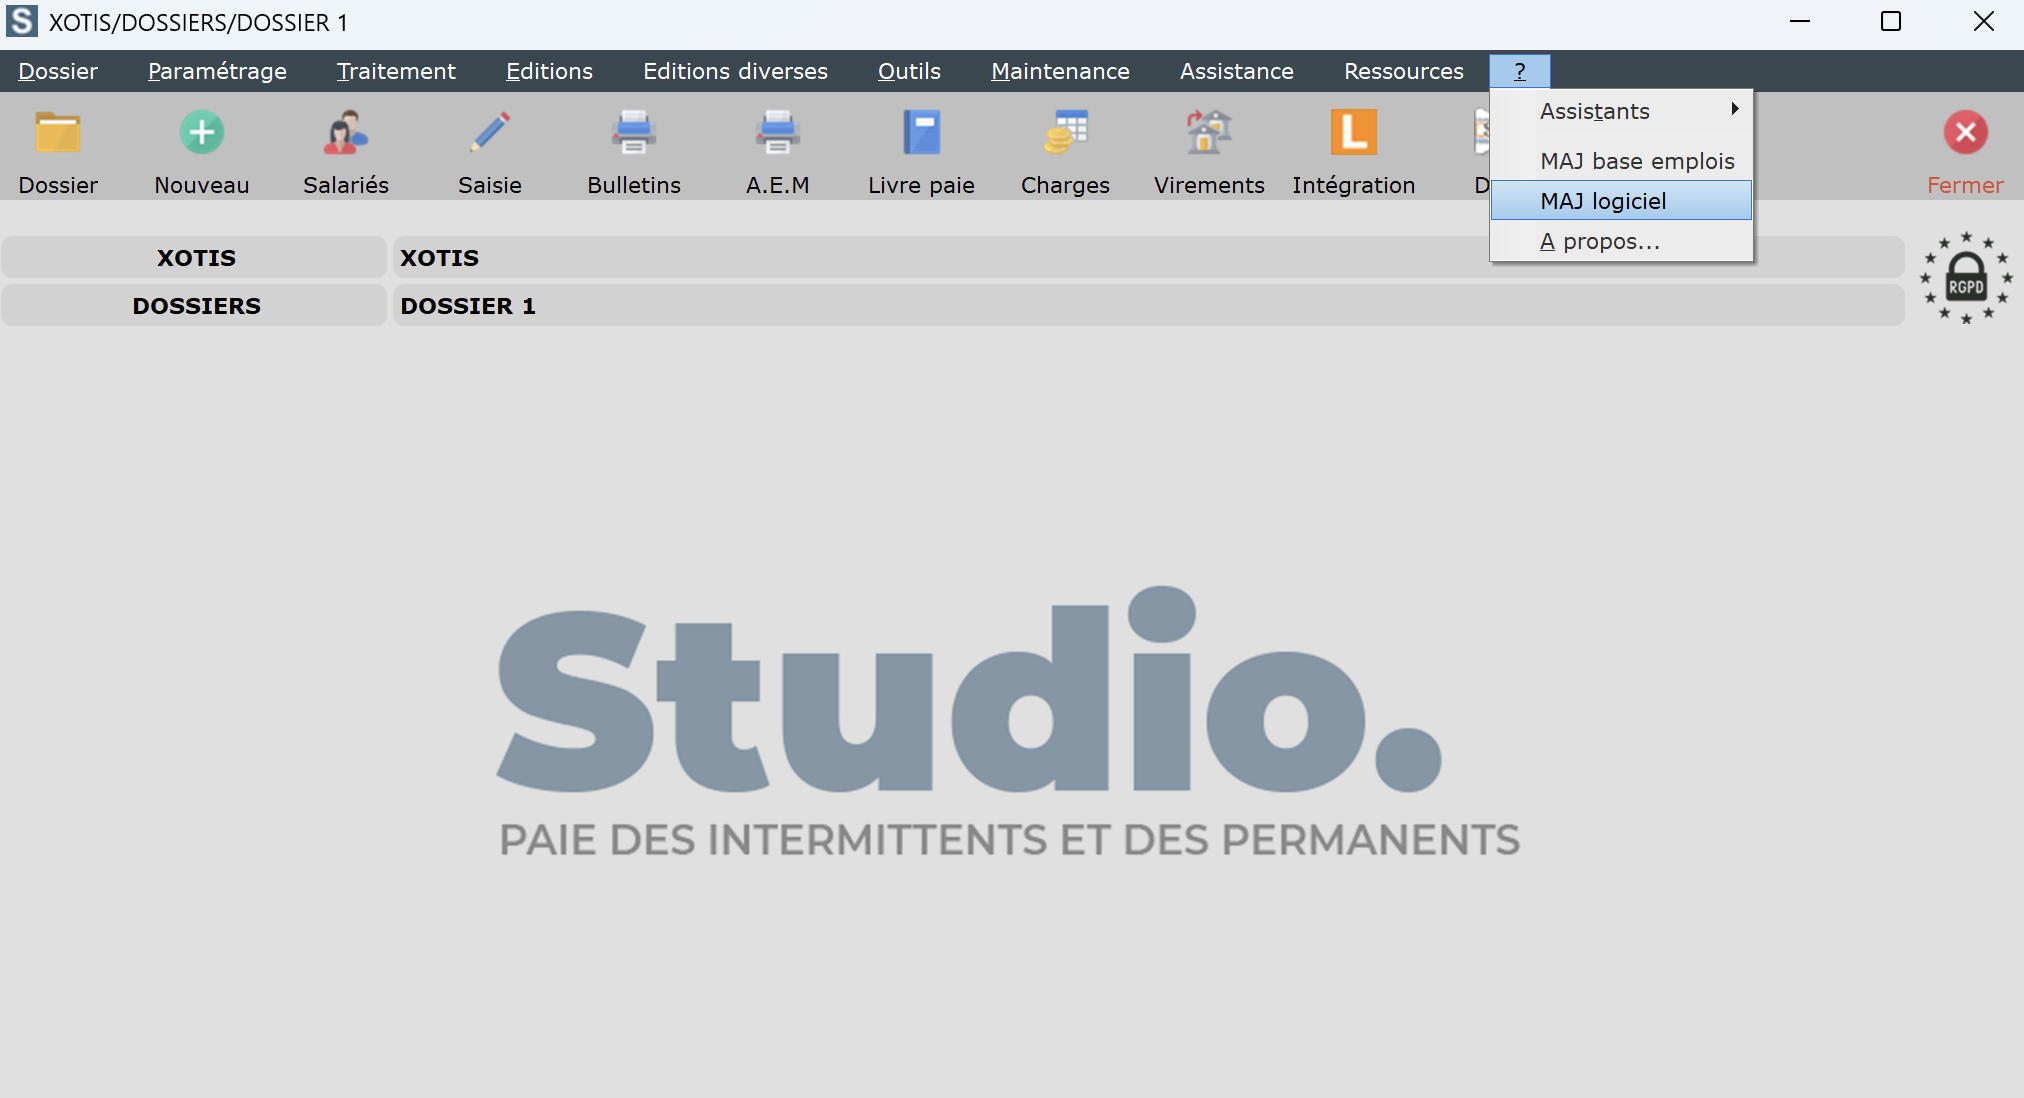This screenshot has height=1098, width=2024.
Task: Open the A propos... menu entry
Action: pos(1600,241)
